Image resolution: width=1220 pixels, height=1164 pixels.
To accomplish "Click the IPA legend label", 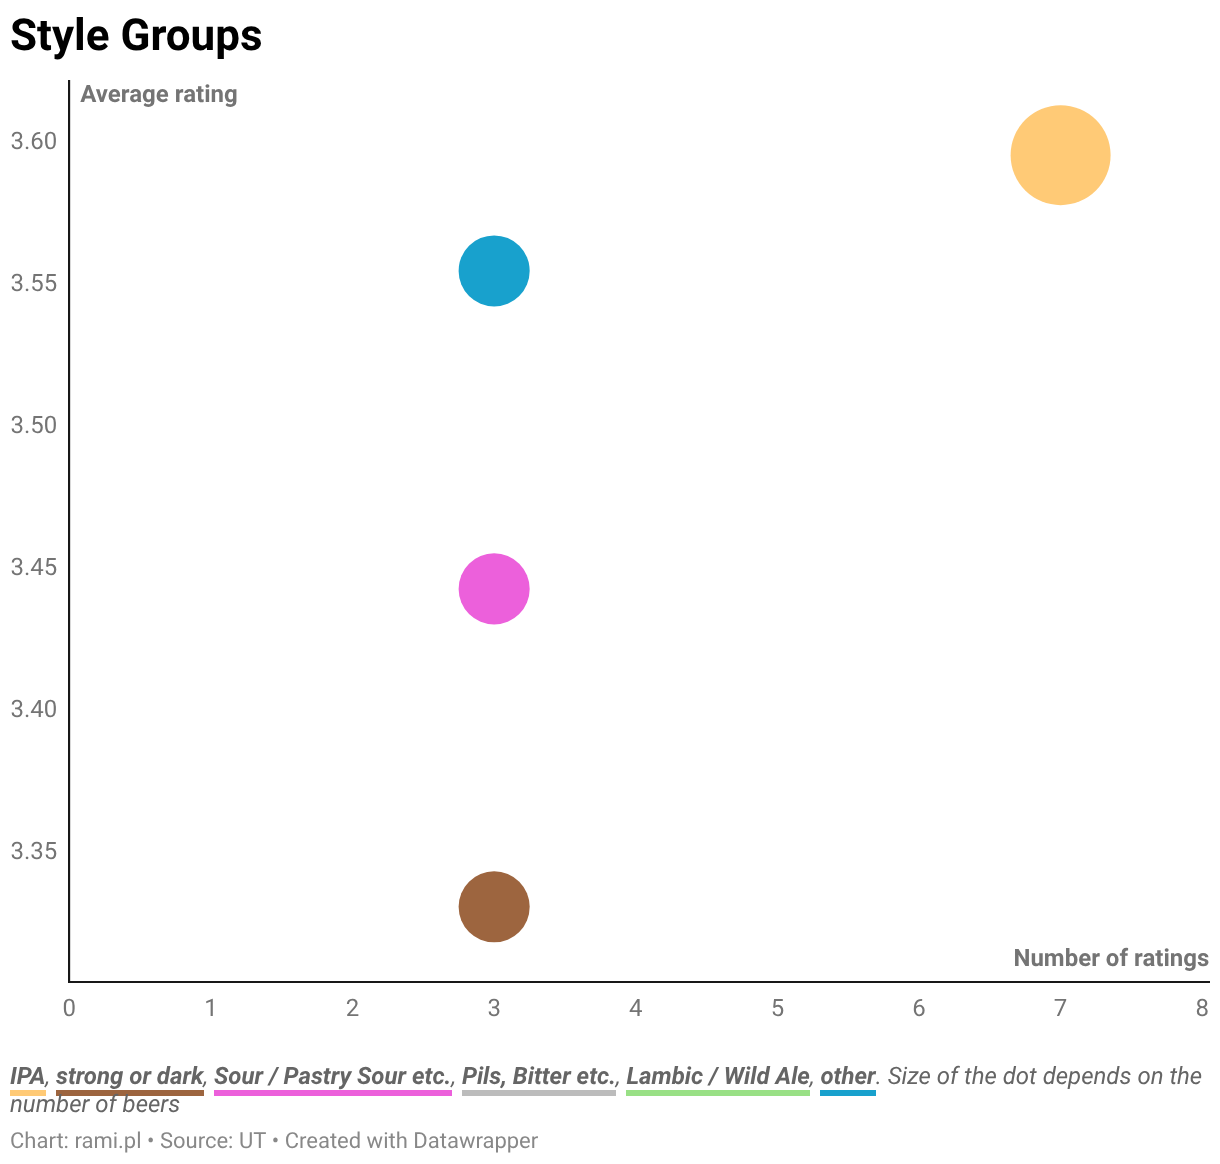I will click(x=28, y=1076).
